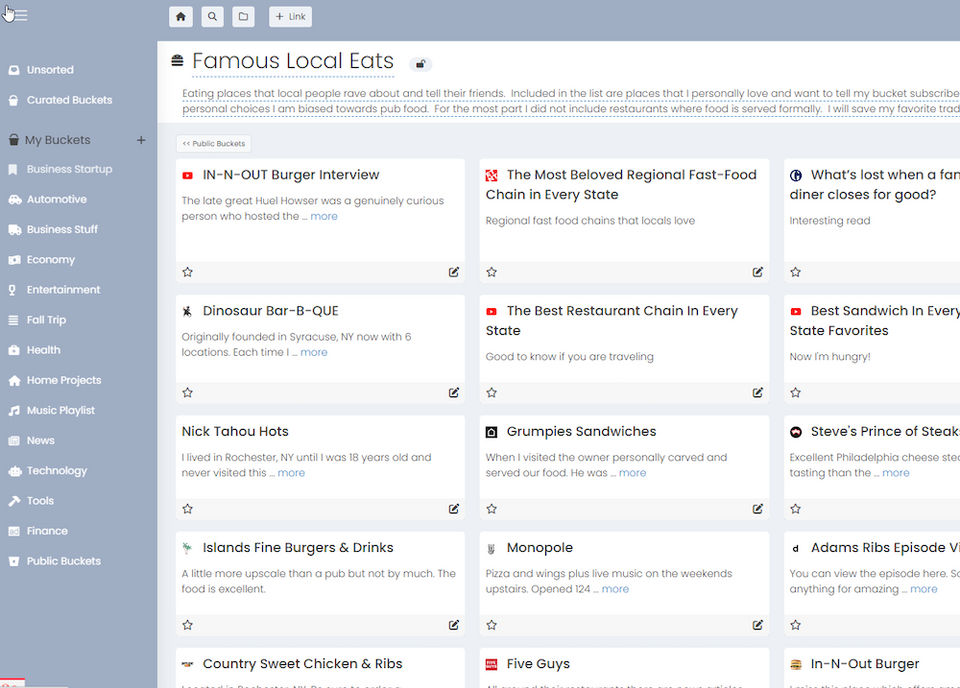Open Business Startup bucket
This screenshot has height=688, width=960.
pos(69,169)
